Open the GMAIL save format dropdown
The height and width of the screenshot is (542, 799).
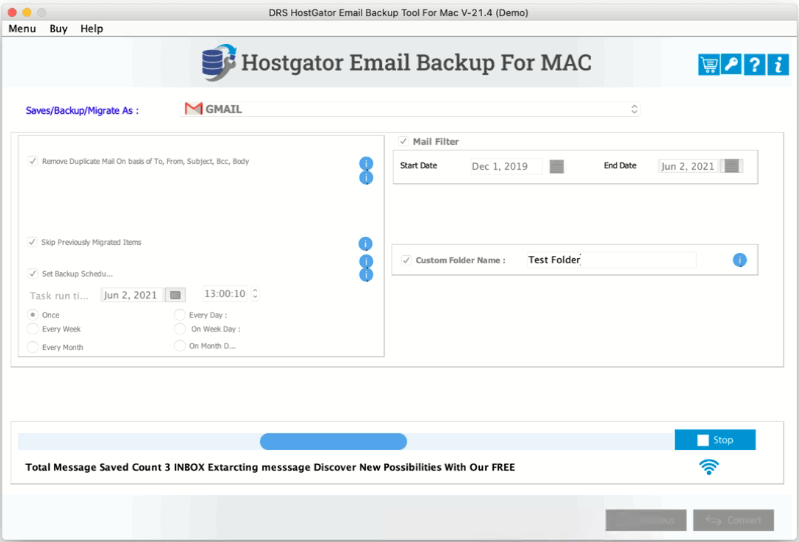pyautogui.click(x=410, y=109)
